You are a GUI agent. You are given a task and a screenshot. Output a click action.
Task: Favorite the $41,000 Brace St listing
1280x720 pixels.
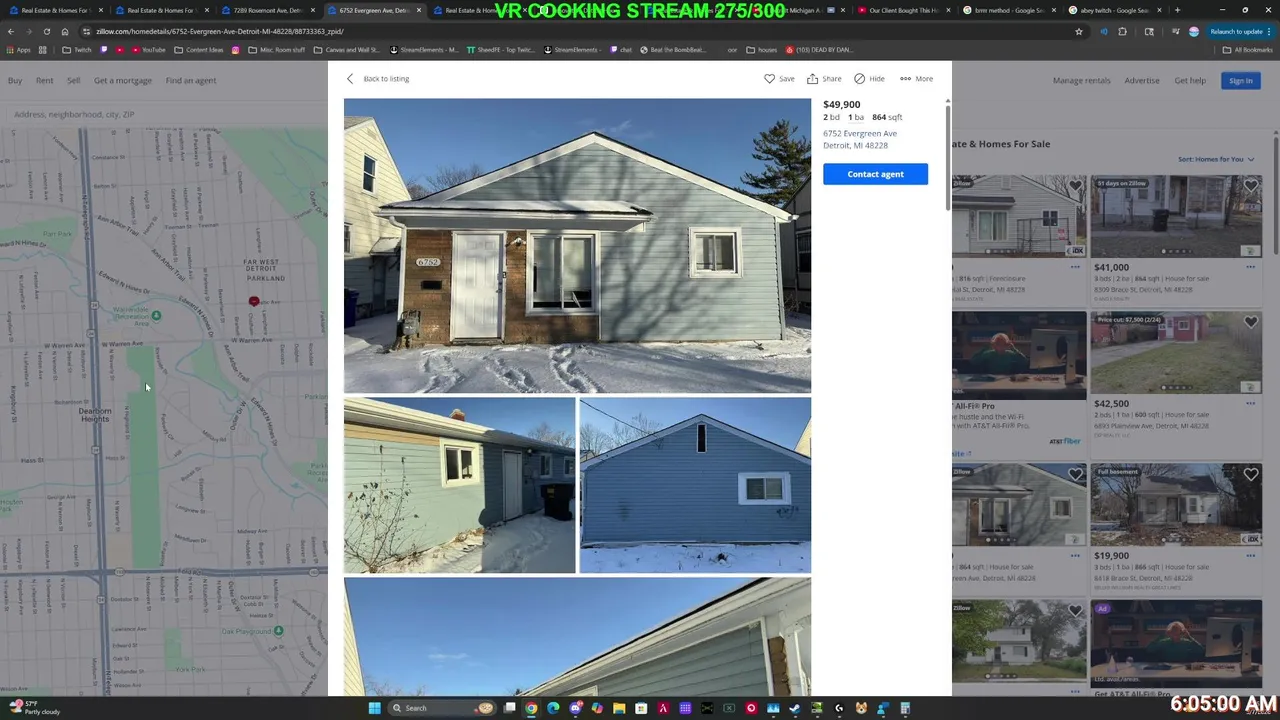coord(1251,186)
